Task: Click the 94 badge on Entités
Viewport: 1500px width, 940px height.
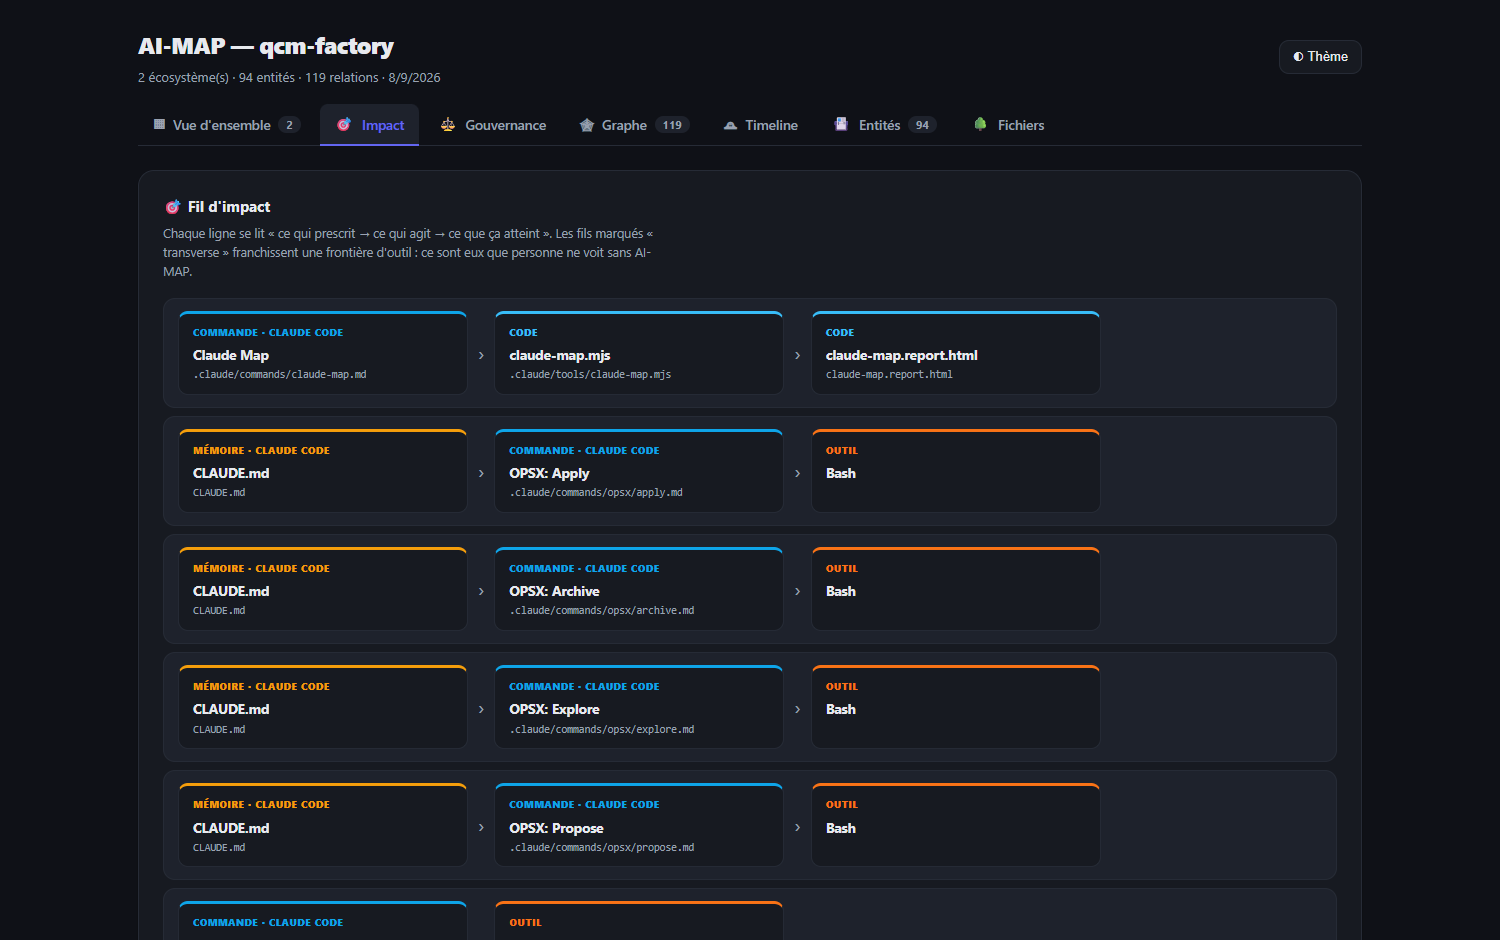Action: click(x=922, y=125)
